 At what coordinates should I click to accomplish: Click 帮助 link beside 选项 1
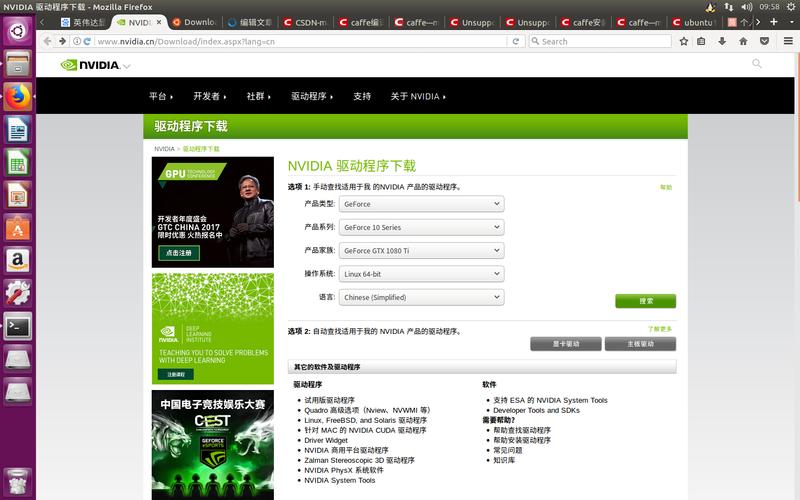(666, 187)
